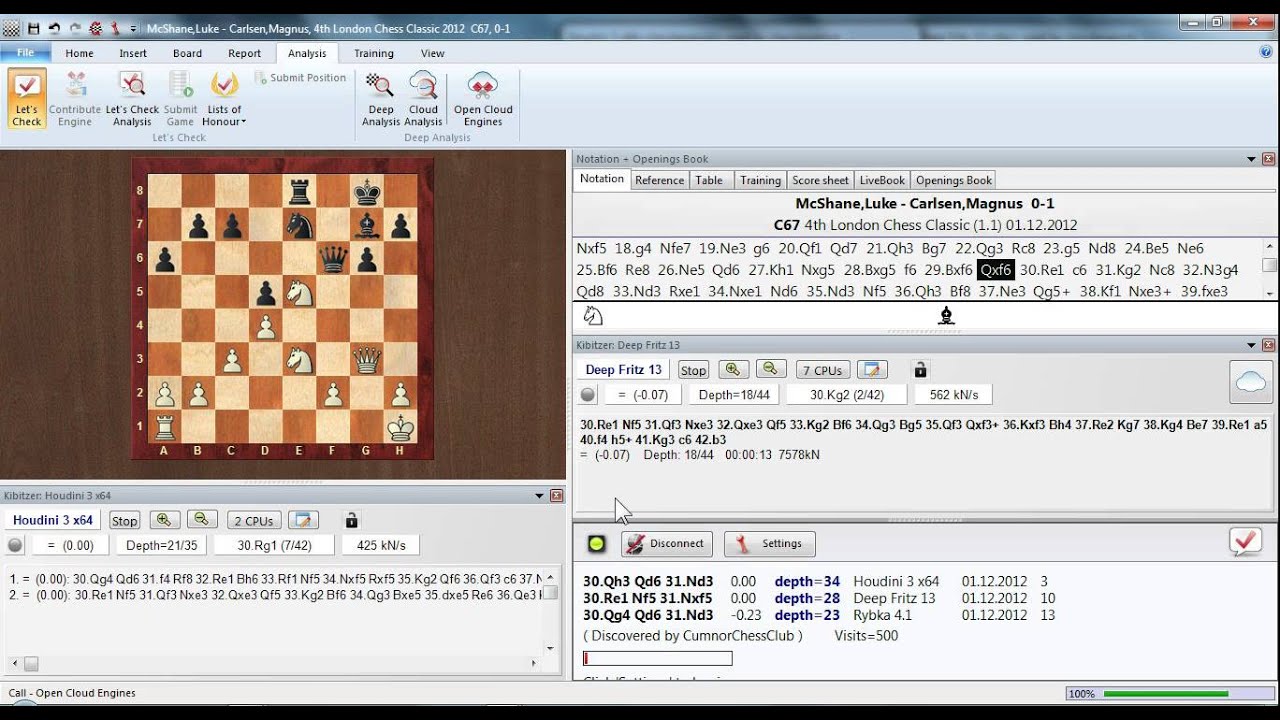Switch to the Home ribbon tab
The height and width of the screenshot is (720, 1280).
click(x=79, y=54)
